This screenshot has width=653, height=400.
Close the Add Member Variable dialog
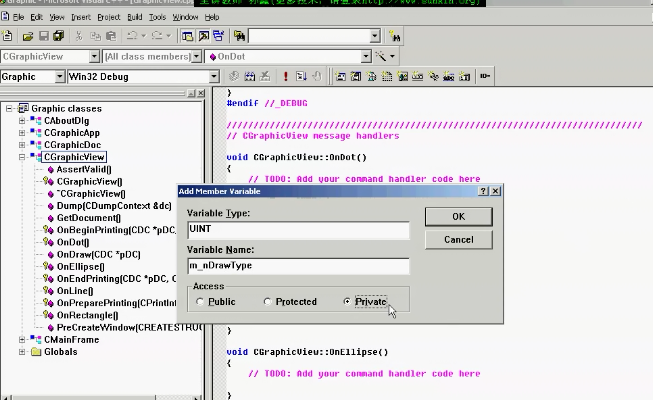(x=495, y=191)
